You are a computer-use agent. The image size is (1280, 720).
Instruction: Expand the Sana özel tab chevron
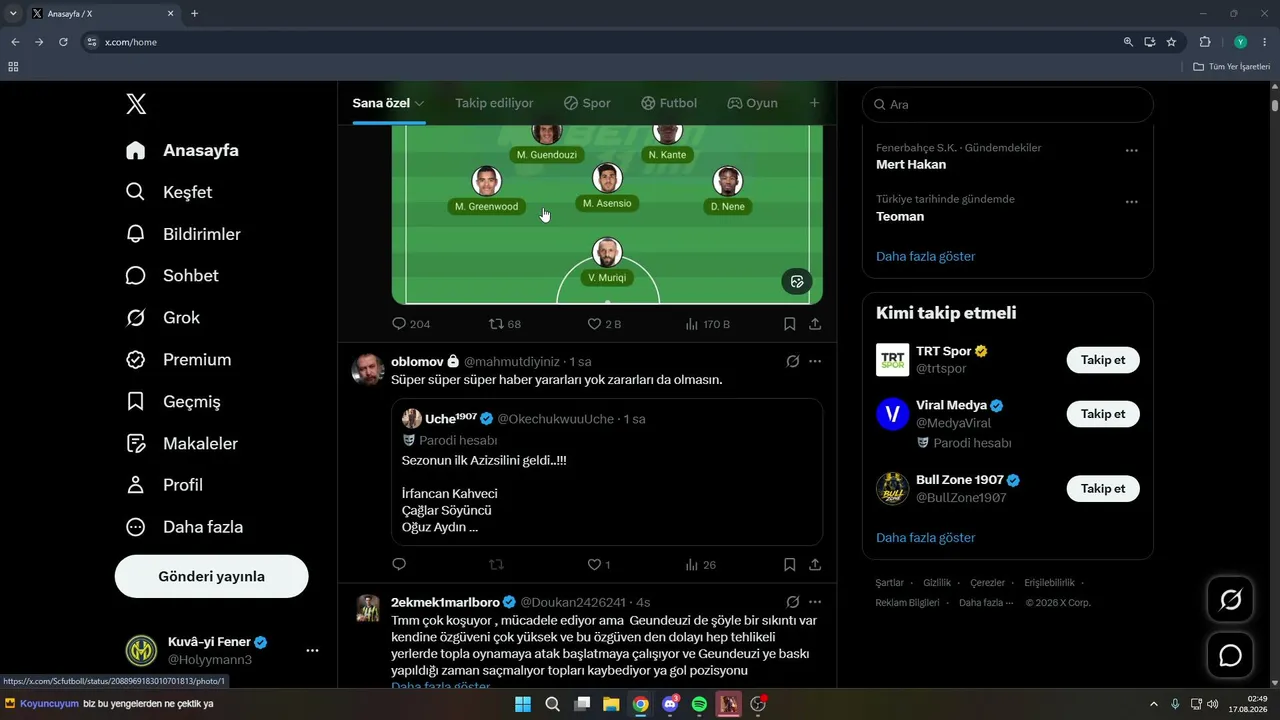coord(420,103)
